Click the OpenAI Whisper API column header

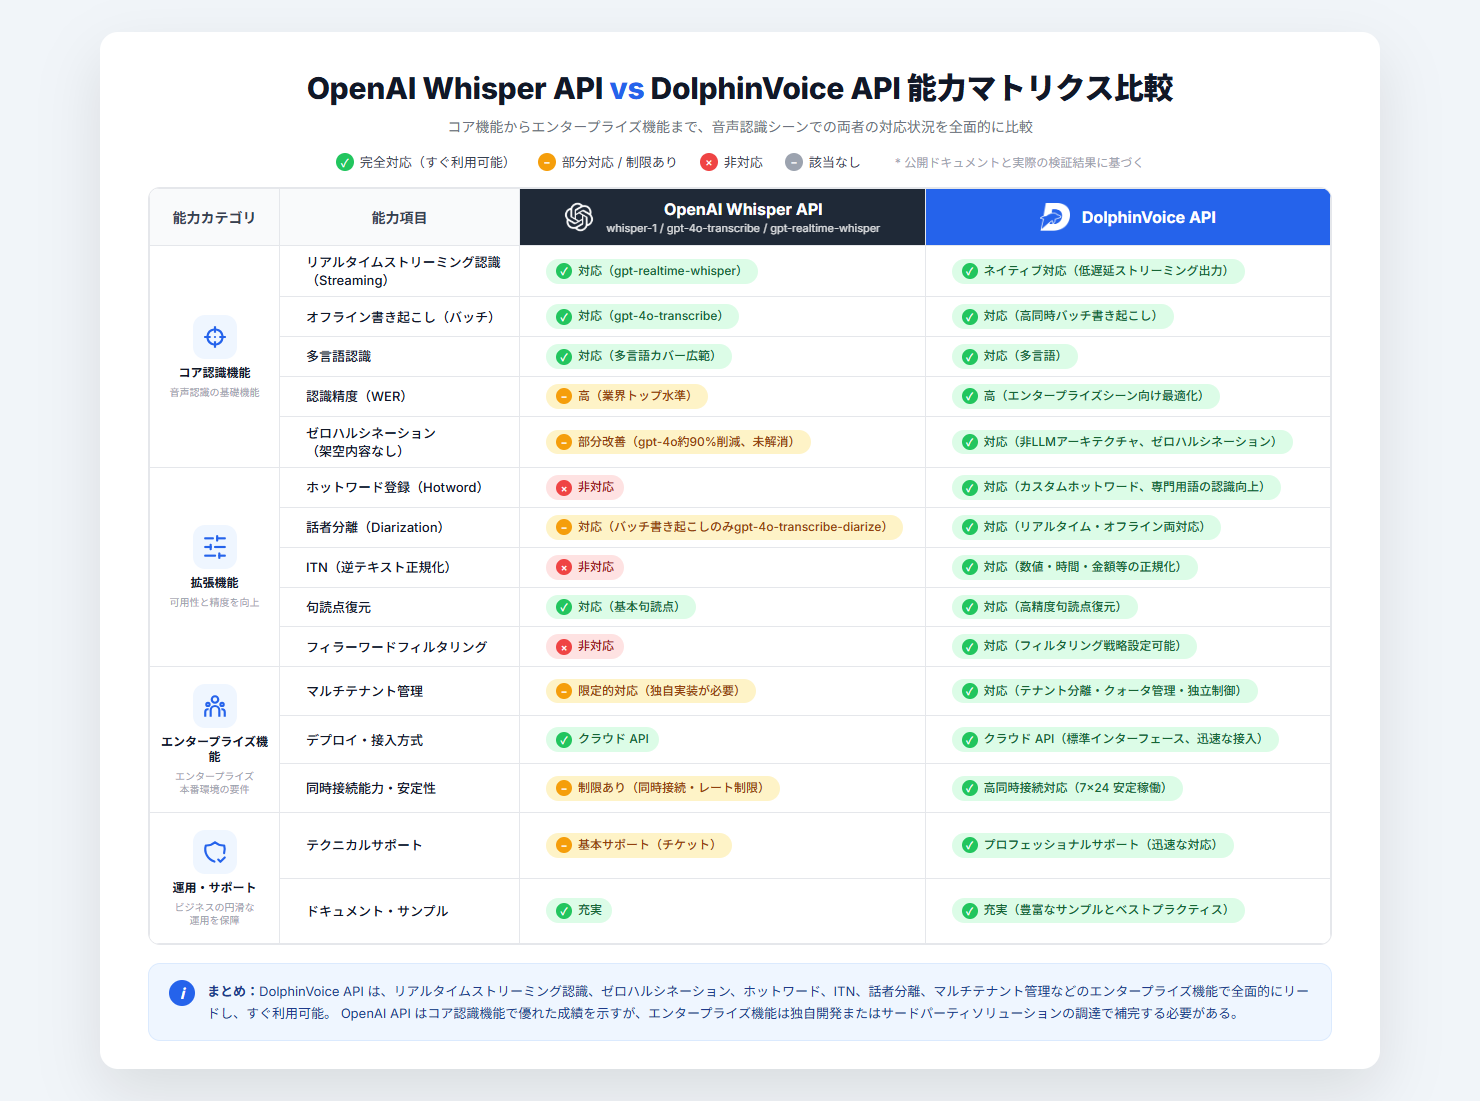pyautogui.click(x=722, y=217)
